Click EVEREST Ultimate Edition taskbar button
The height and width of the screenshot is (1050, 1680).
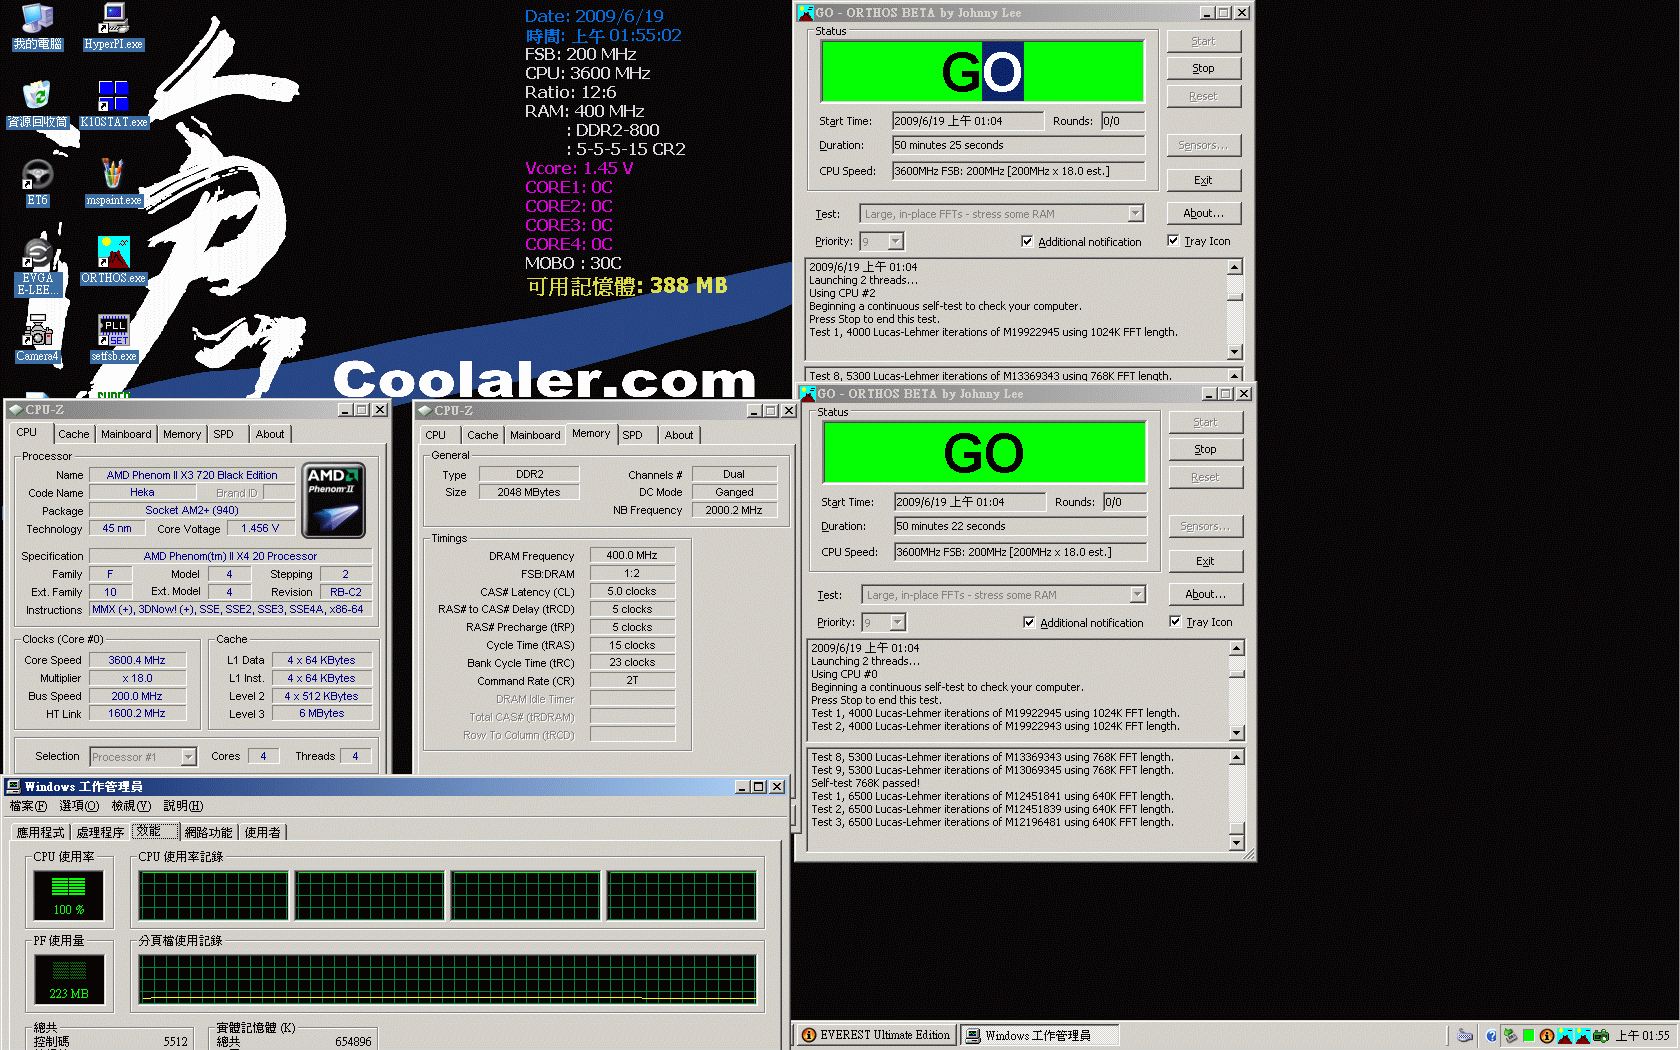[876, 1036]
